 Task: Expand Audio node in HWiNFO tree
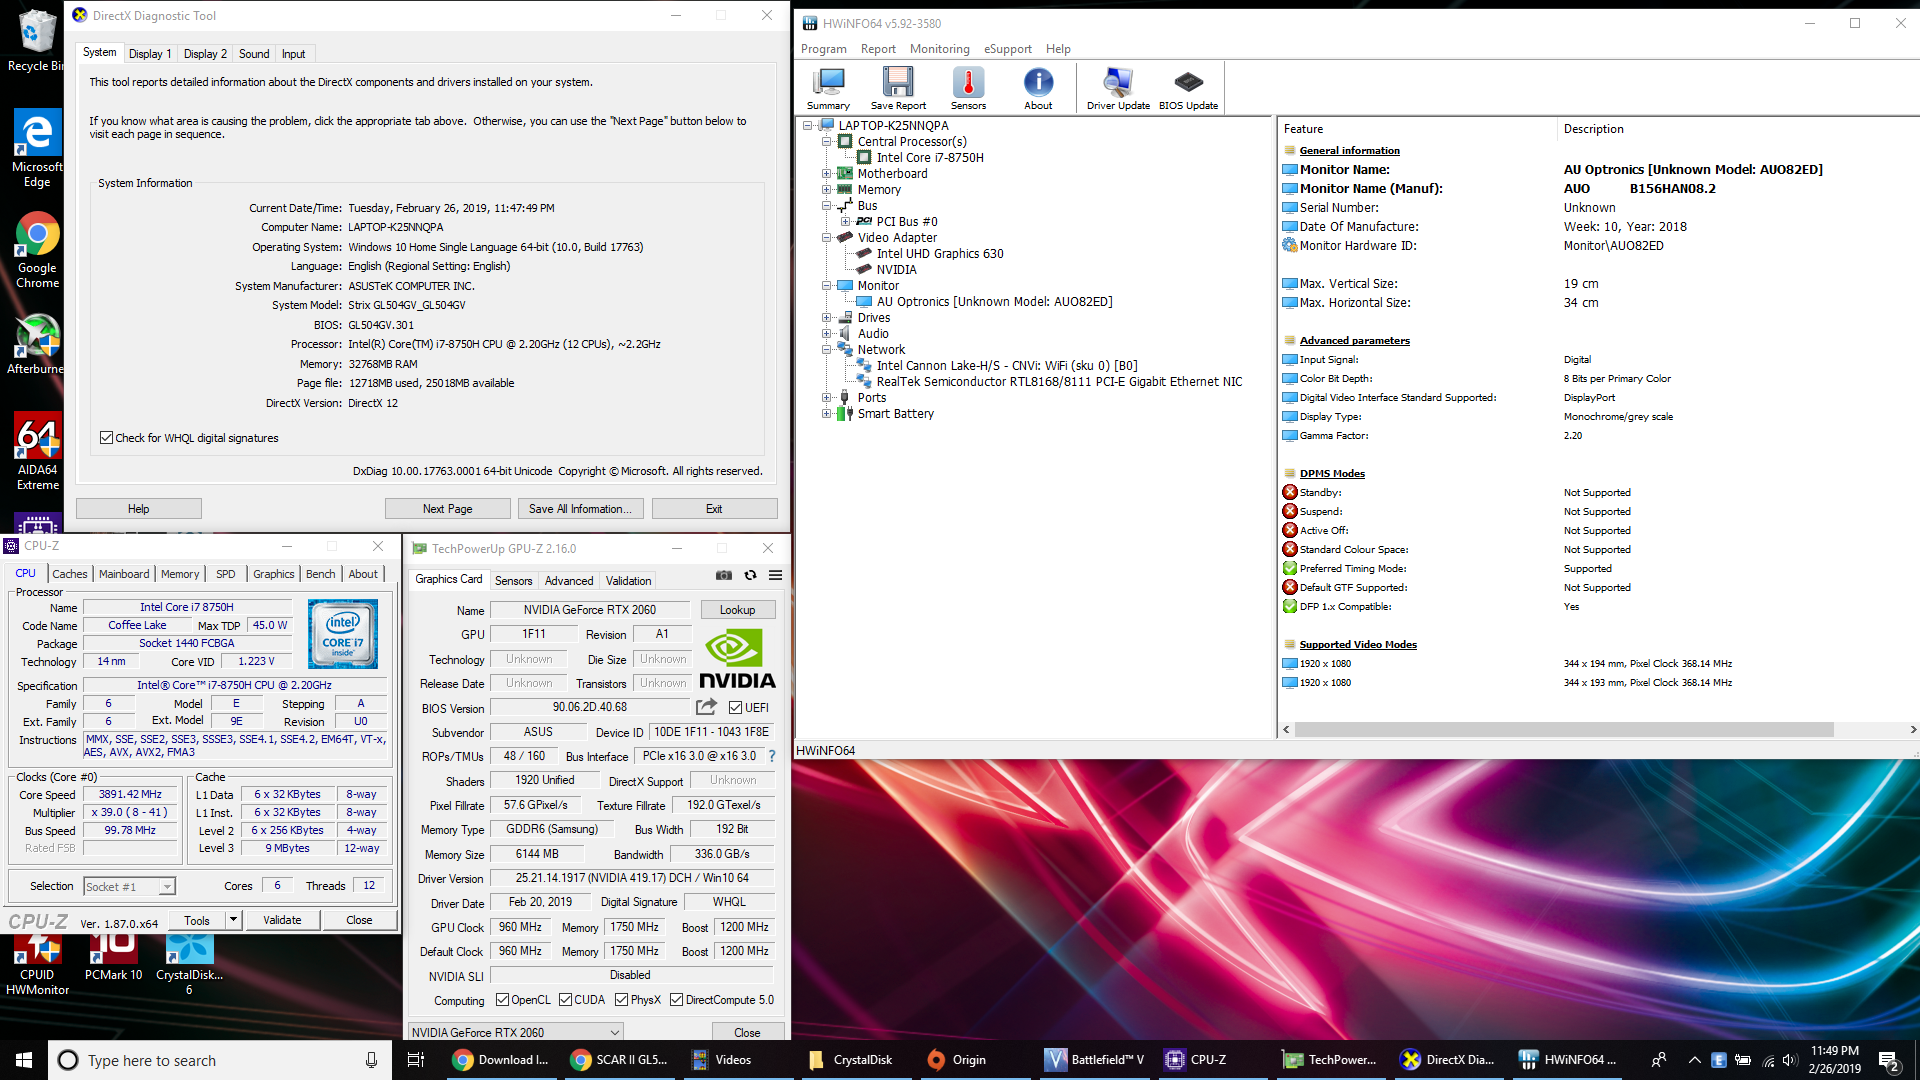click(x=826, y=334)
